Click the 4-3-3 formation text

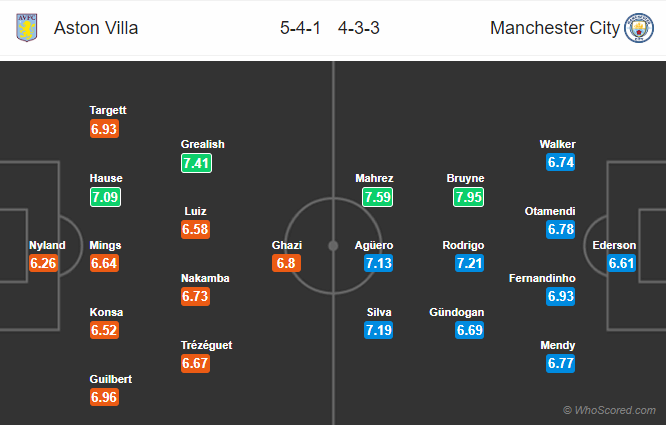click(x=359, y=28)
